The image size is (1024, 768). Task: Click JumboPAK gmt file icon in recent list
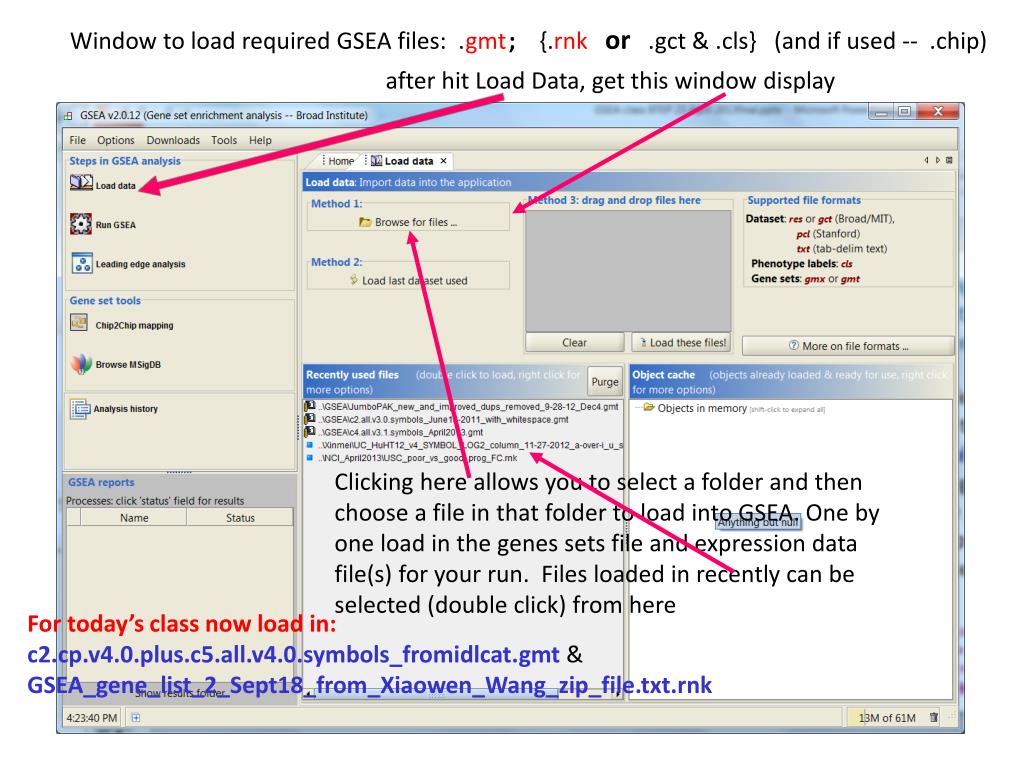click(310, 406)
